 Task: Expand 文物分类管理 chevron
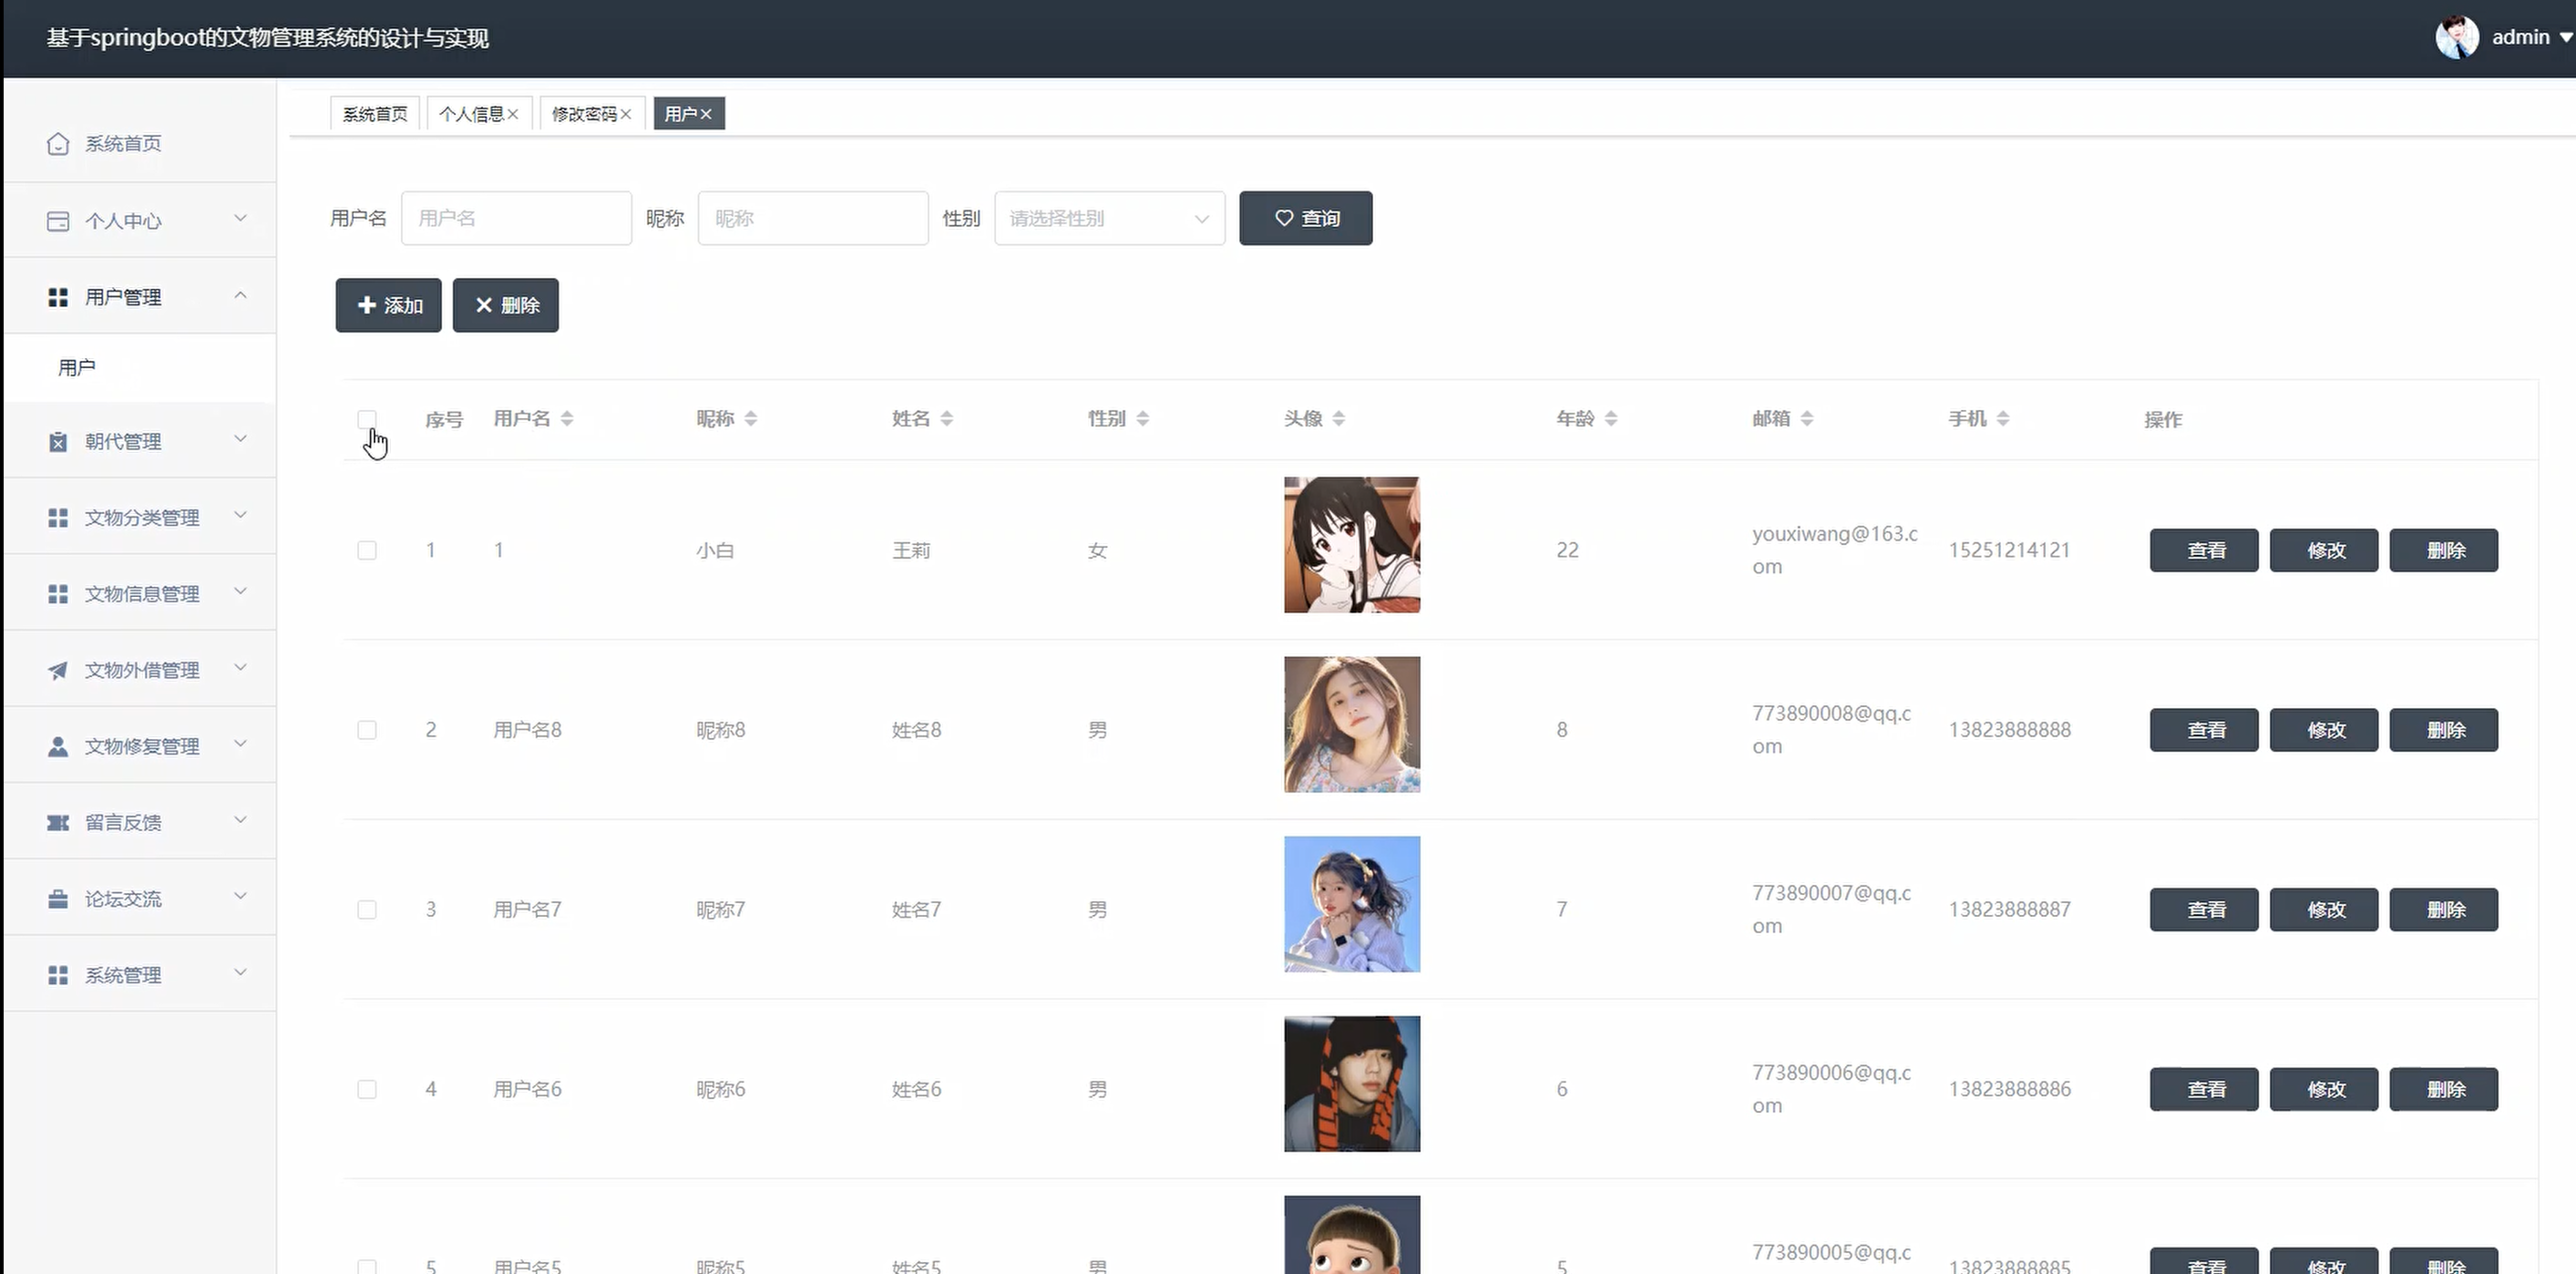click(x=240, y=516)
